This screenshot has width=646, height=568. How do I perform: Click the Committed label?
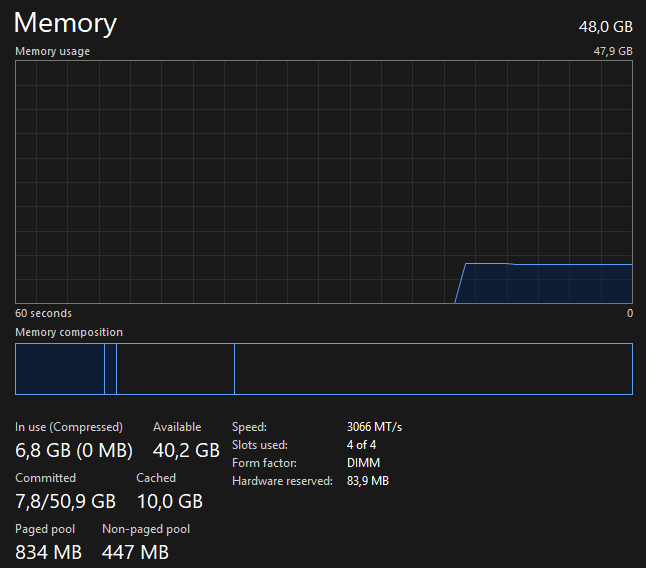45,478
